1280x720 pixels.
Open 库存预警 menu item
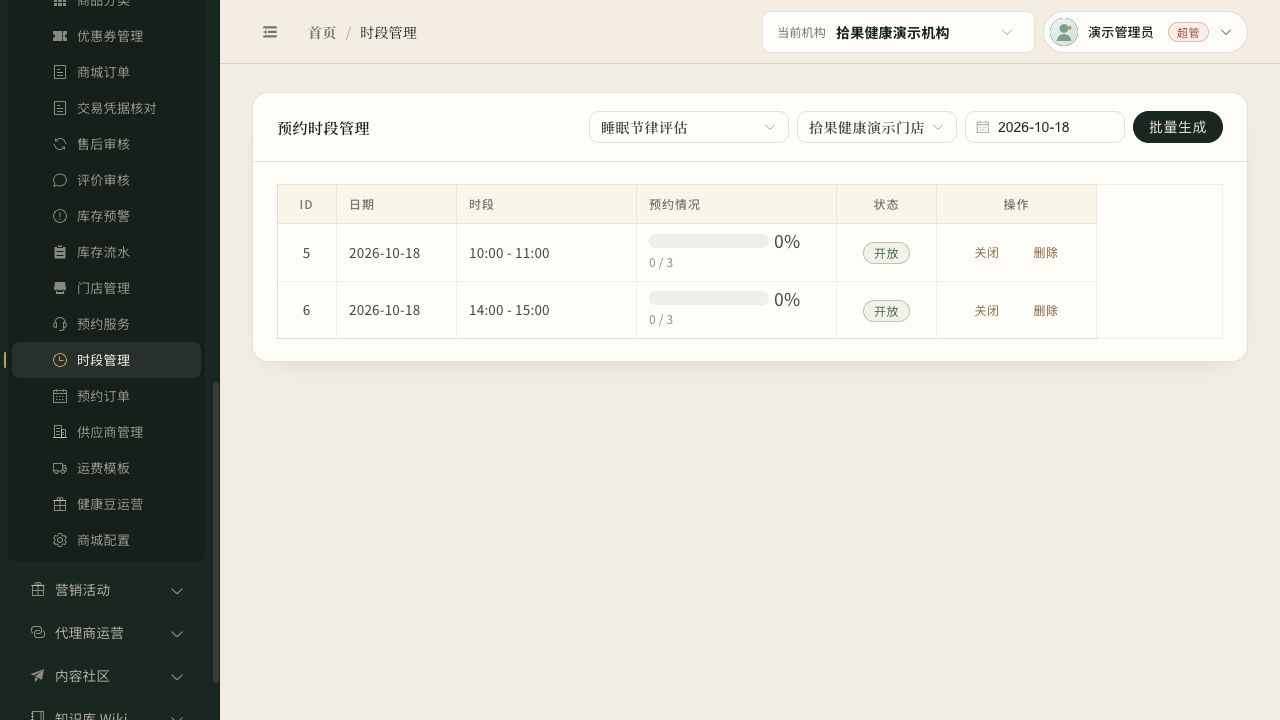[x=106, y=216]
